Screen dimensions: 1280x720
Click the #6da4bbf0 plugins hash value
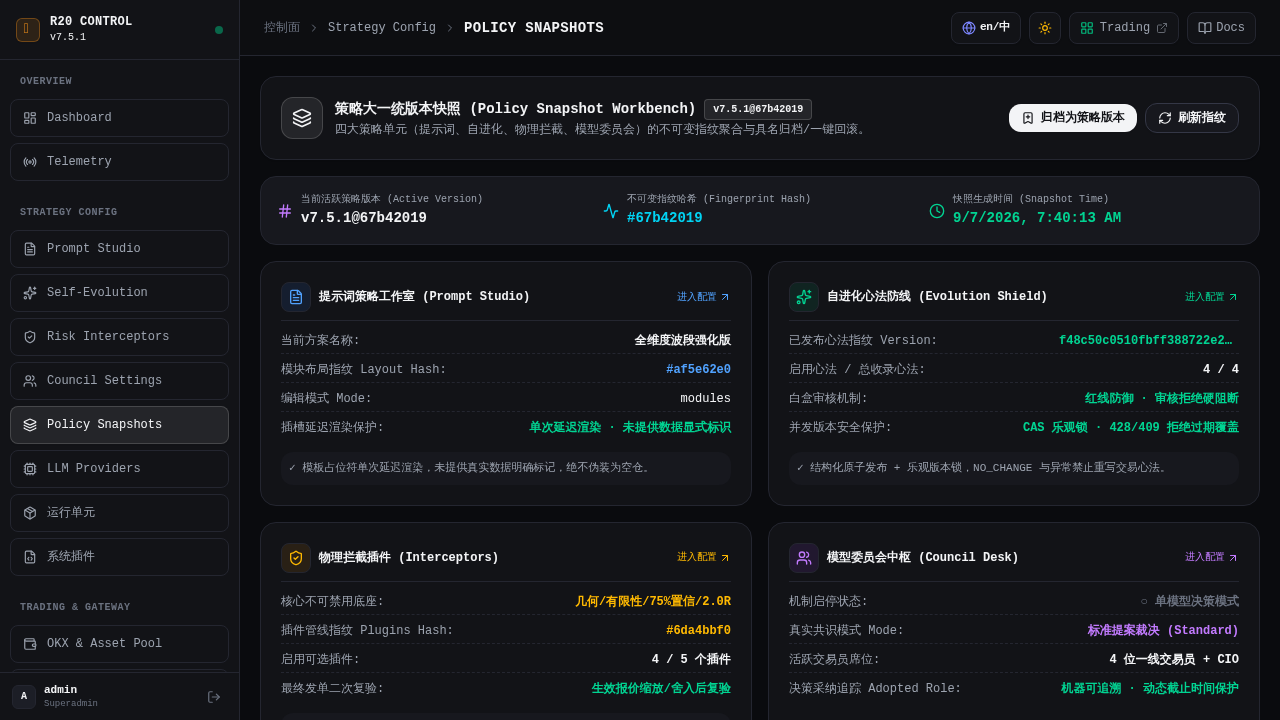[x=698, y=631]
